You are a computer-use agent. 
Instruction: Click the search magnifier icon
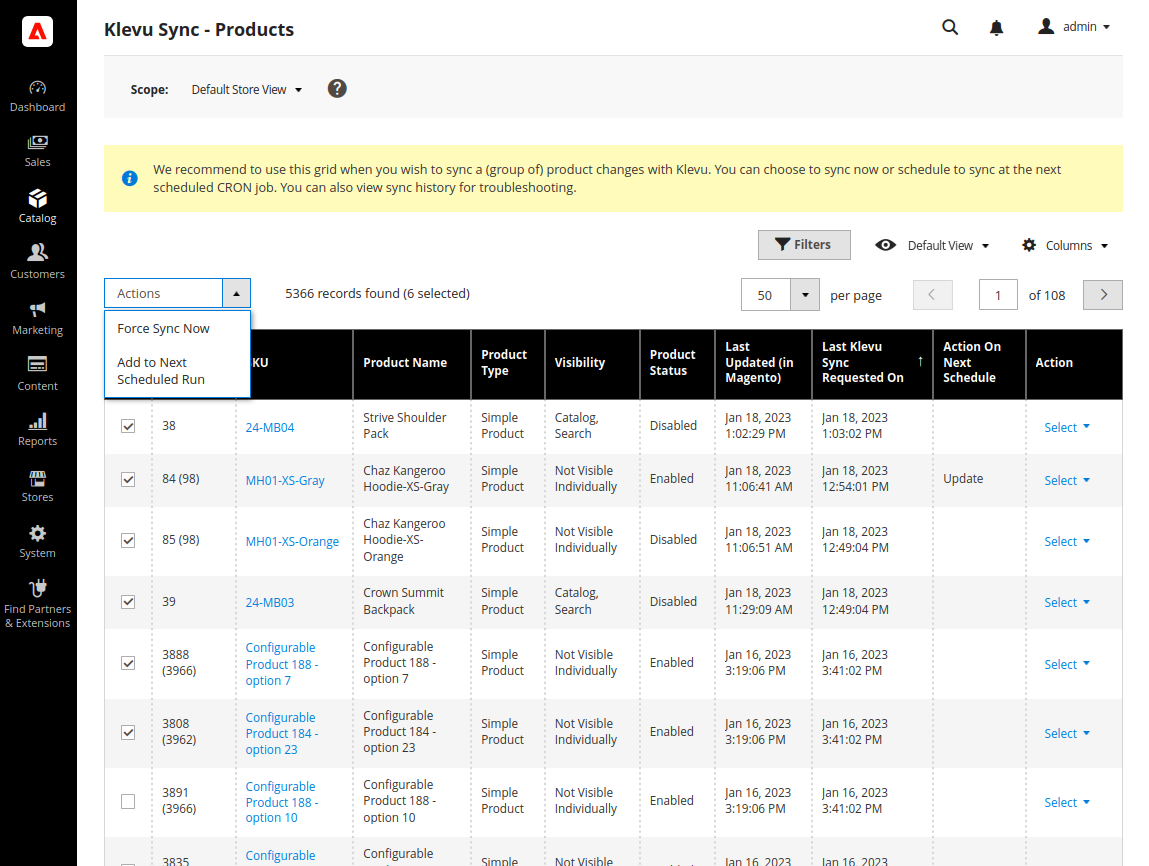click(950, 27)
